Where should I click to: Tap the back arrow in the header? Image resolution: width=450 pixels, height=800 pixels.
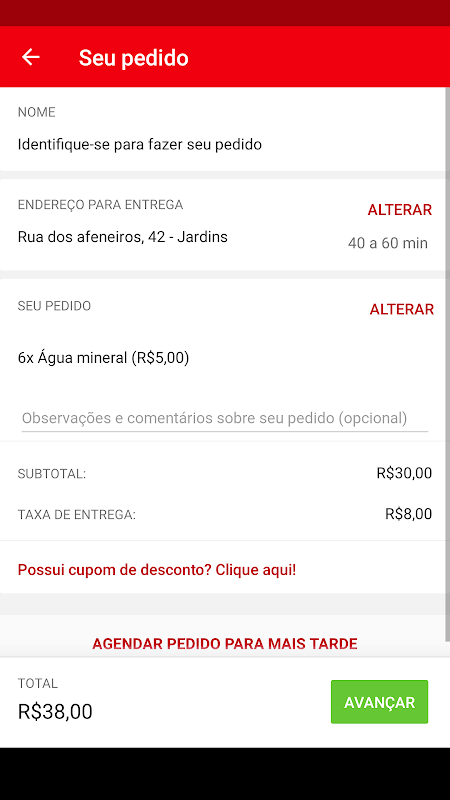point(31,57)
